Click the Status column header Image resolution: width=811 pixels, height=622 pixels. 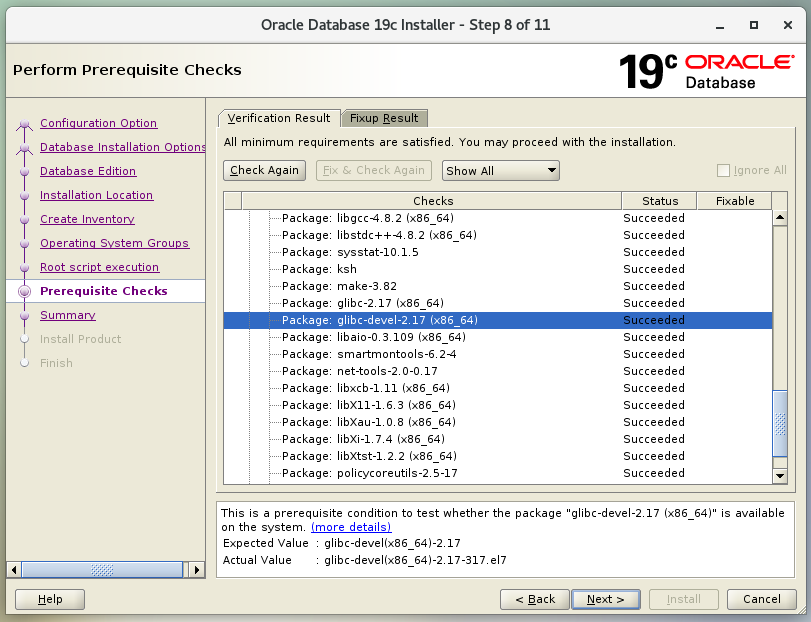pyautogui.click(x=660, y=201)
